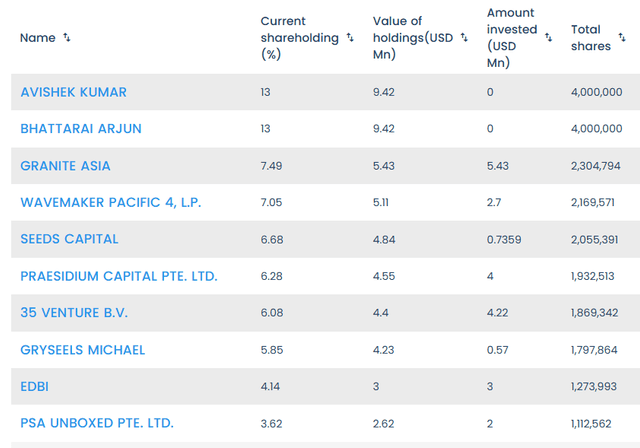
Task: Click Value of holdings(USD Mn) header text
Action: click(413, 38)
